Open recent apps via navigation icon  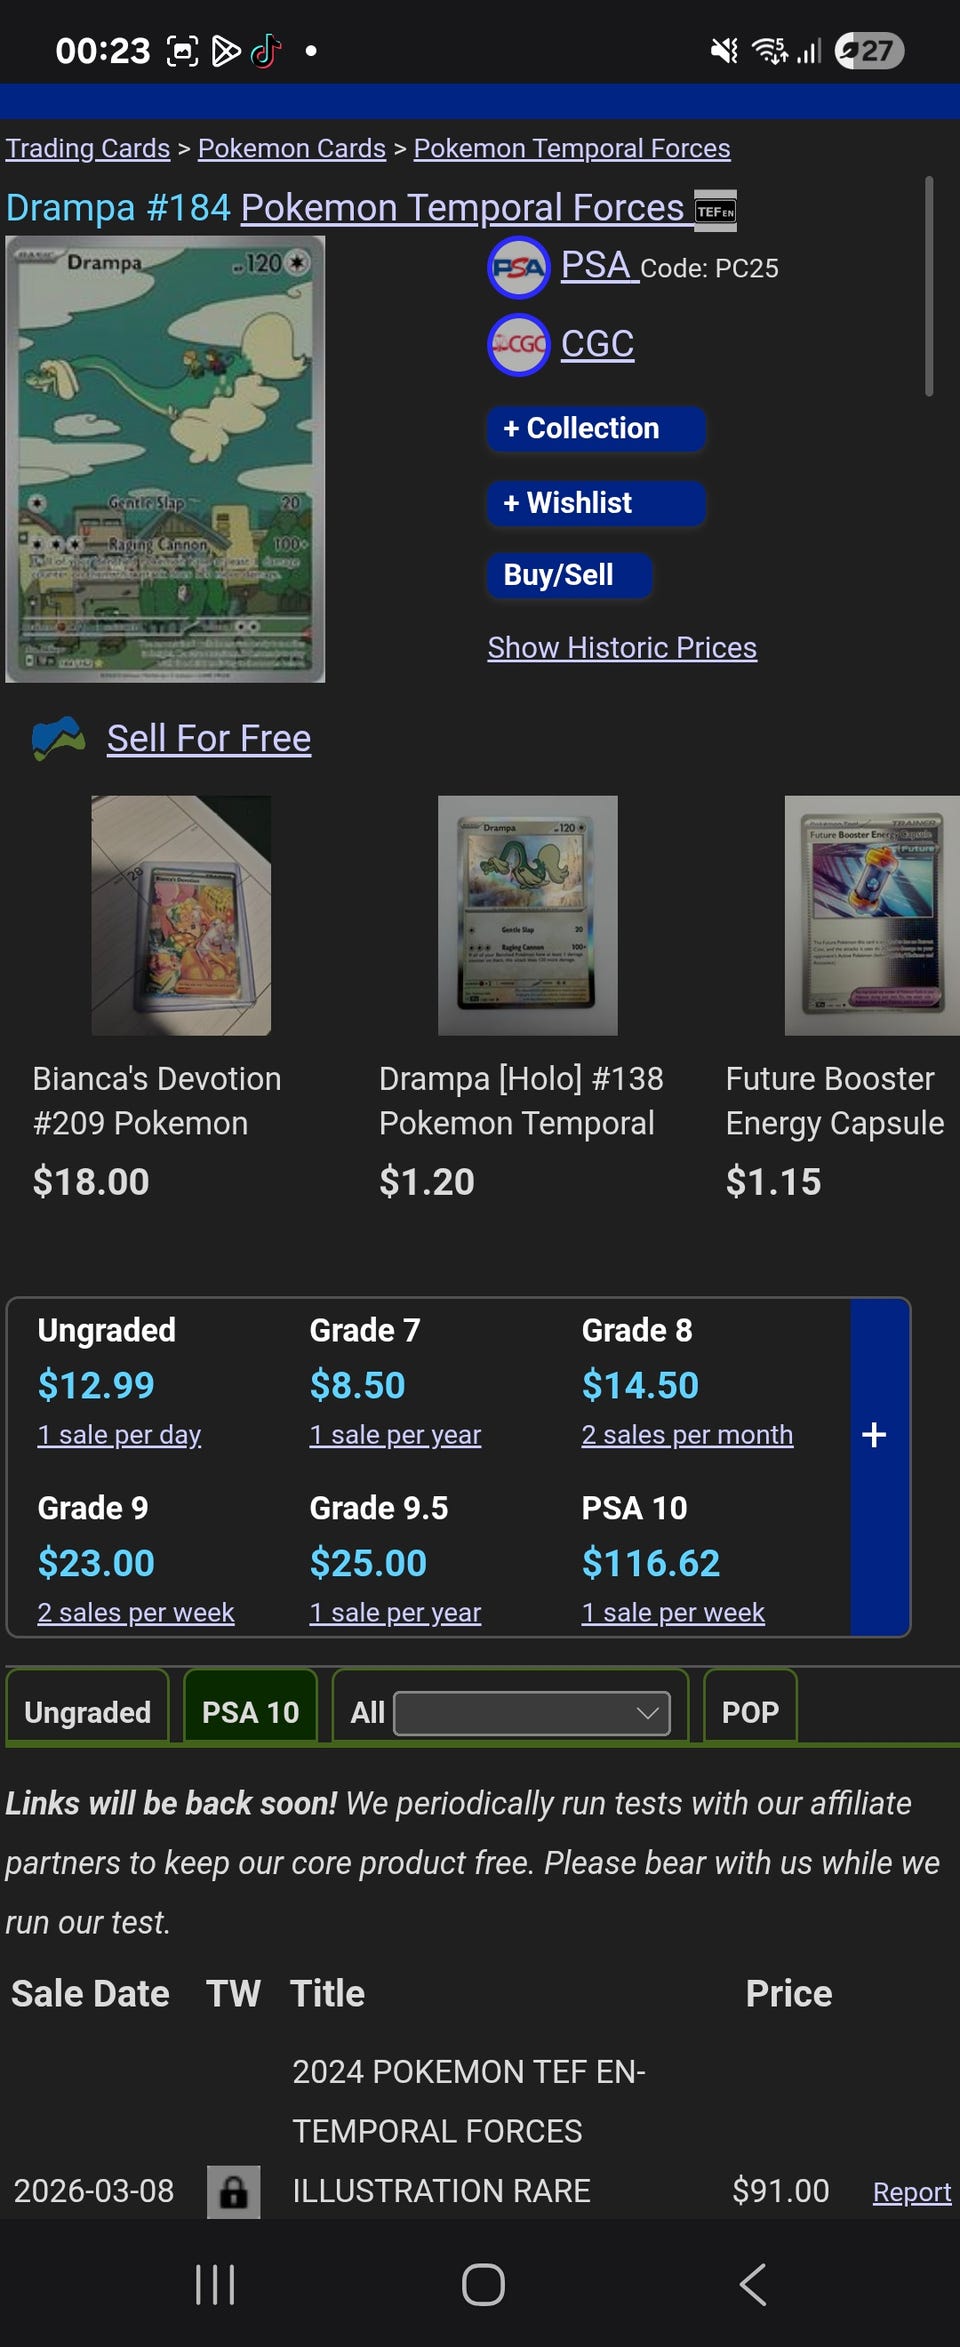click(x=215, y=2285)
